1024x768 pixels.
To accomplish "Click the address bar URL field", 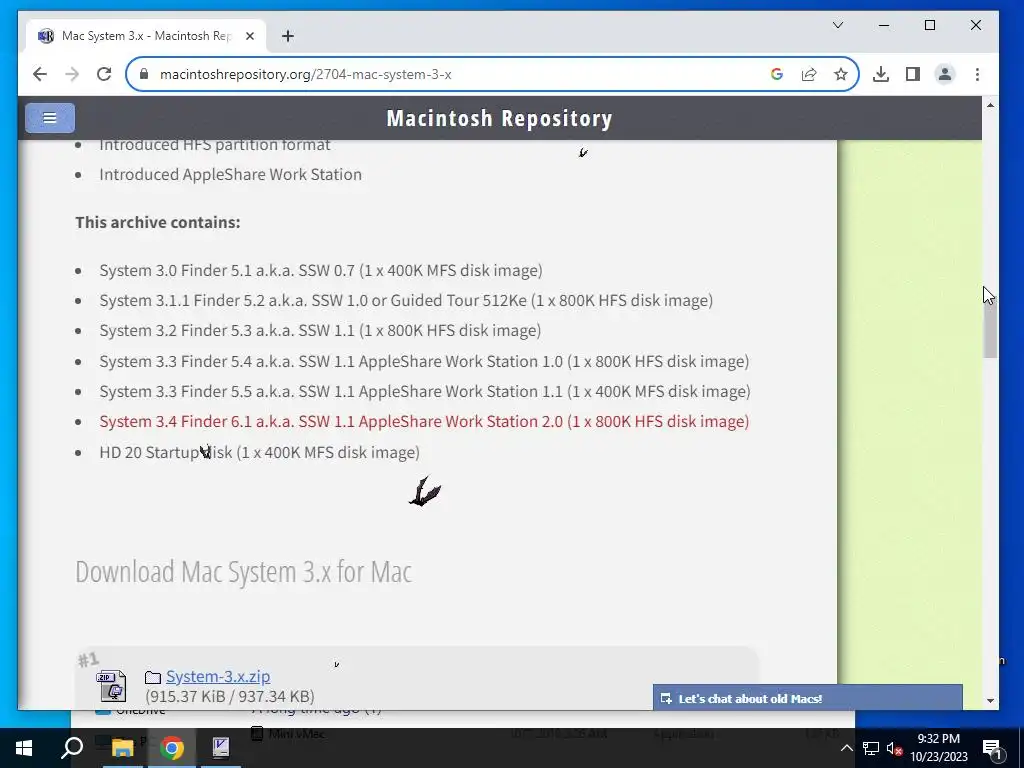I will tap(457, 74).
